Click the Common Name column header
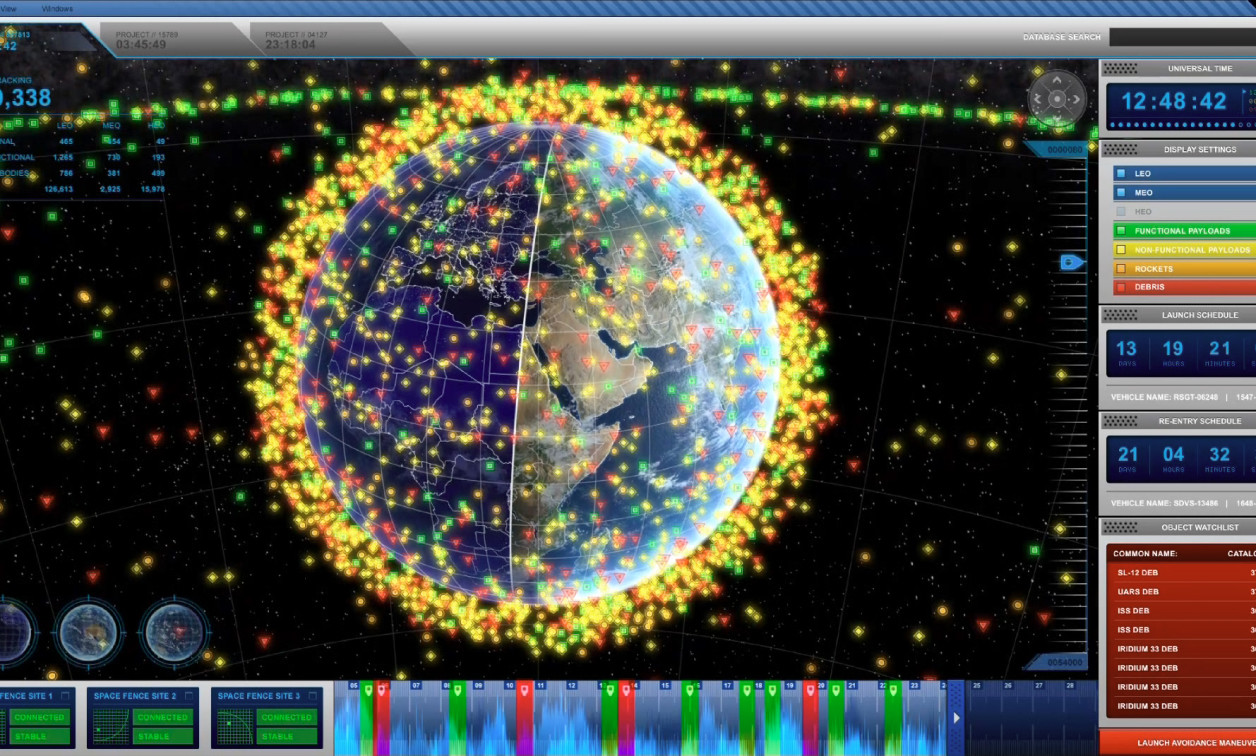Screen dimensions: 1256x756 (1146, 553)
